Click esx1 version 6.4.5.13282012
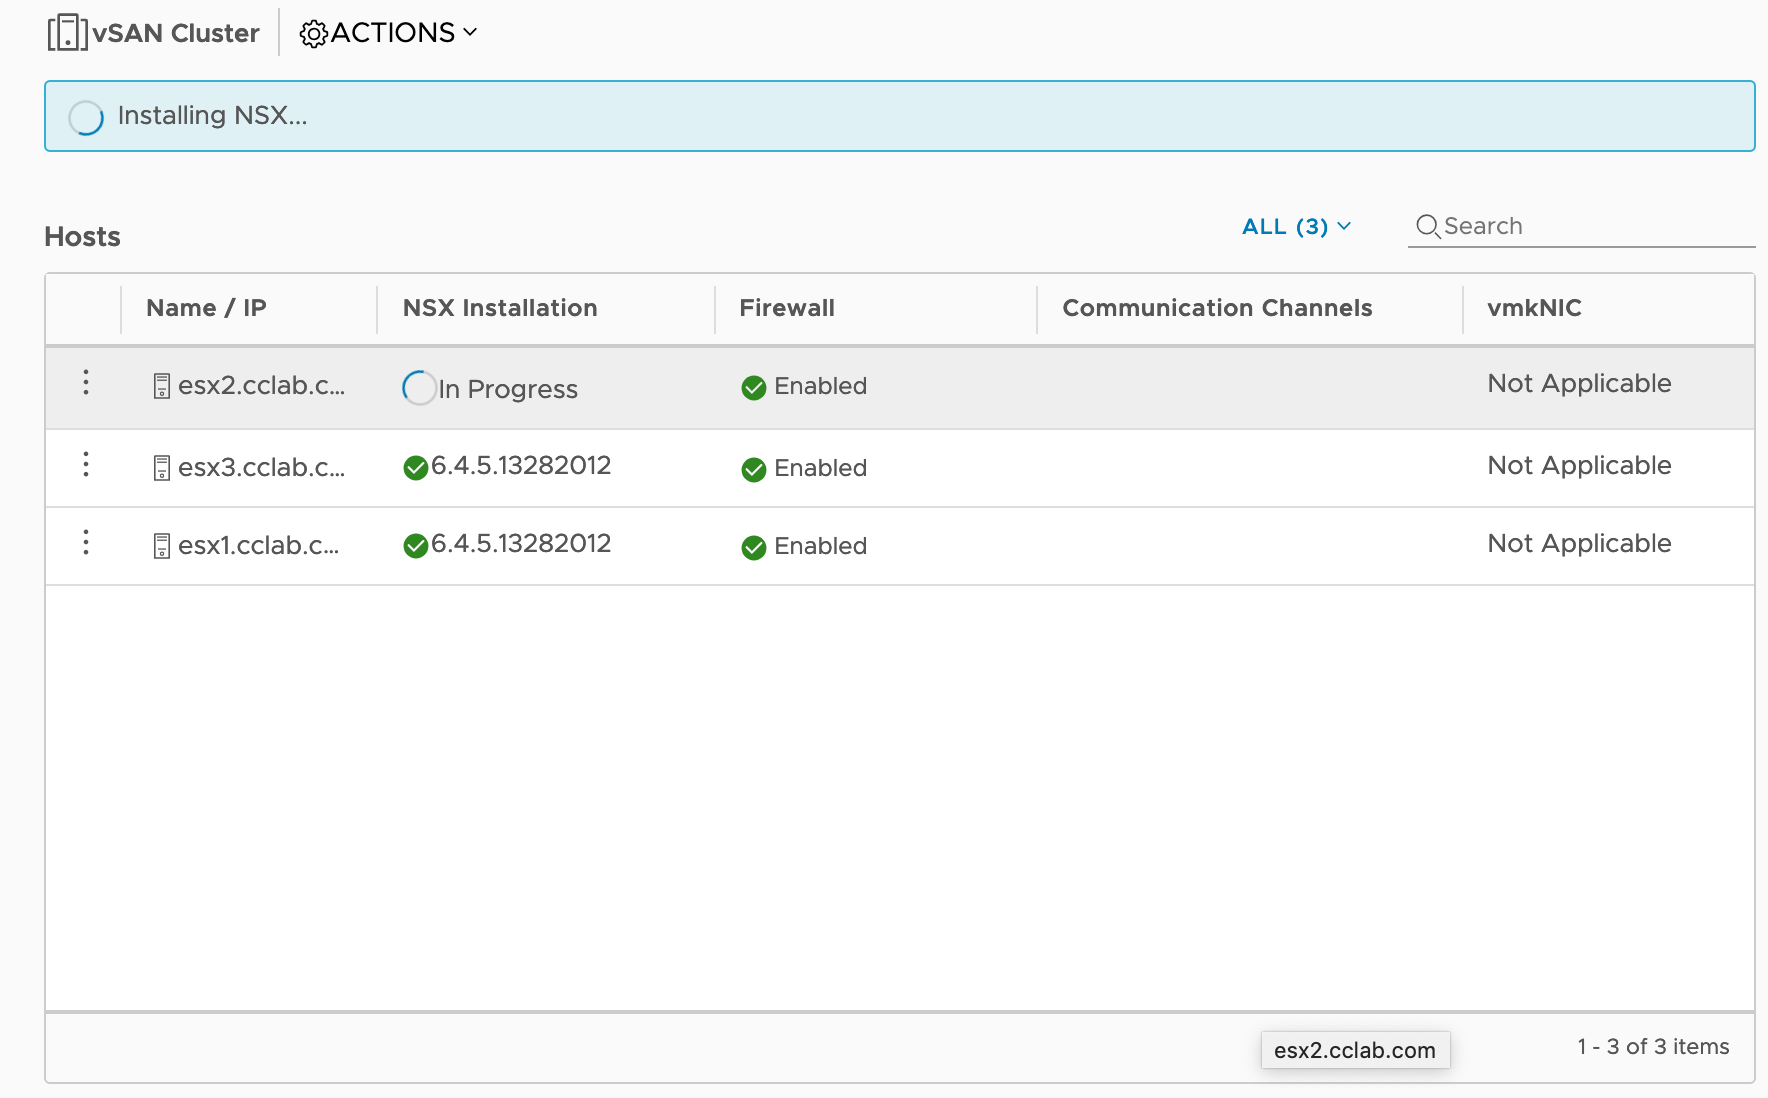Image resolution: width=1768 pixels, height=1098 pixels. [521, 543]
